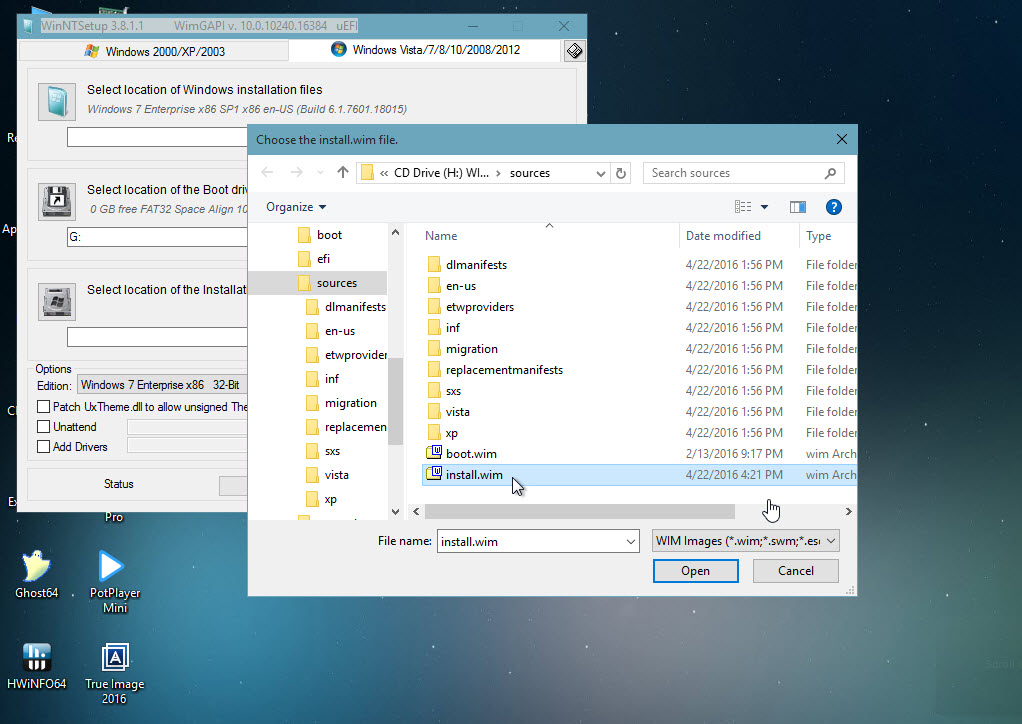Screen dimensions: 1022x724
Task: Enable the Unattended option
Action: (x=45, y=426)
